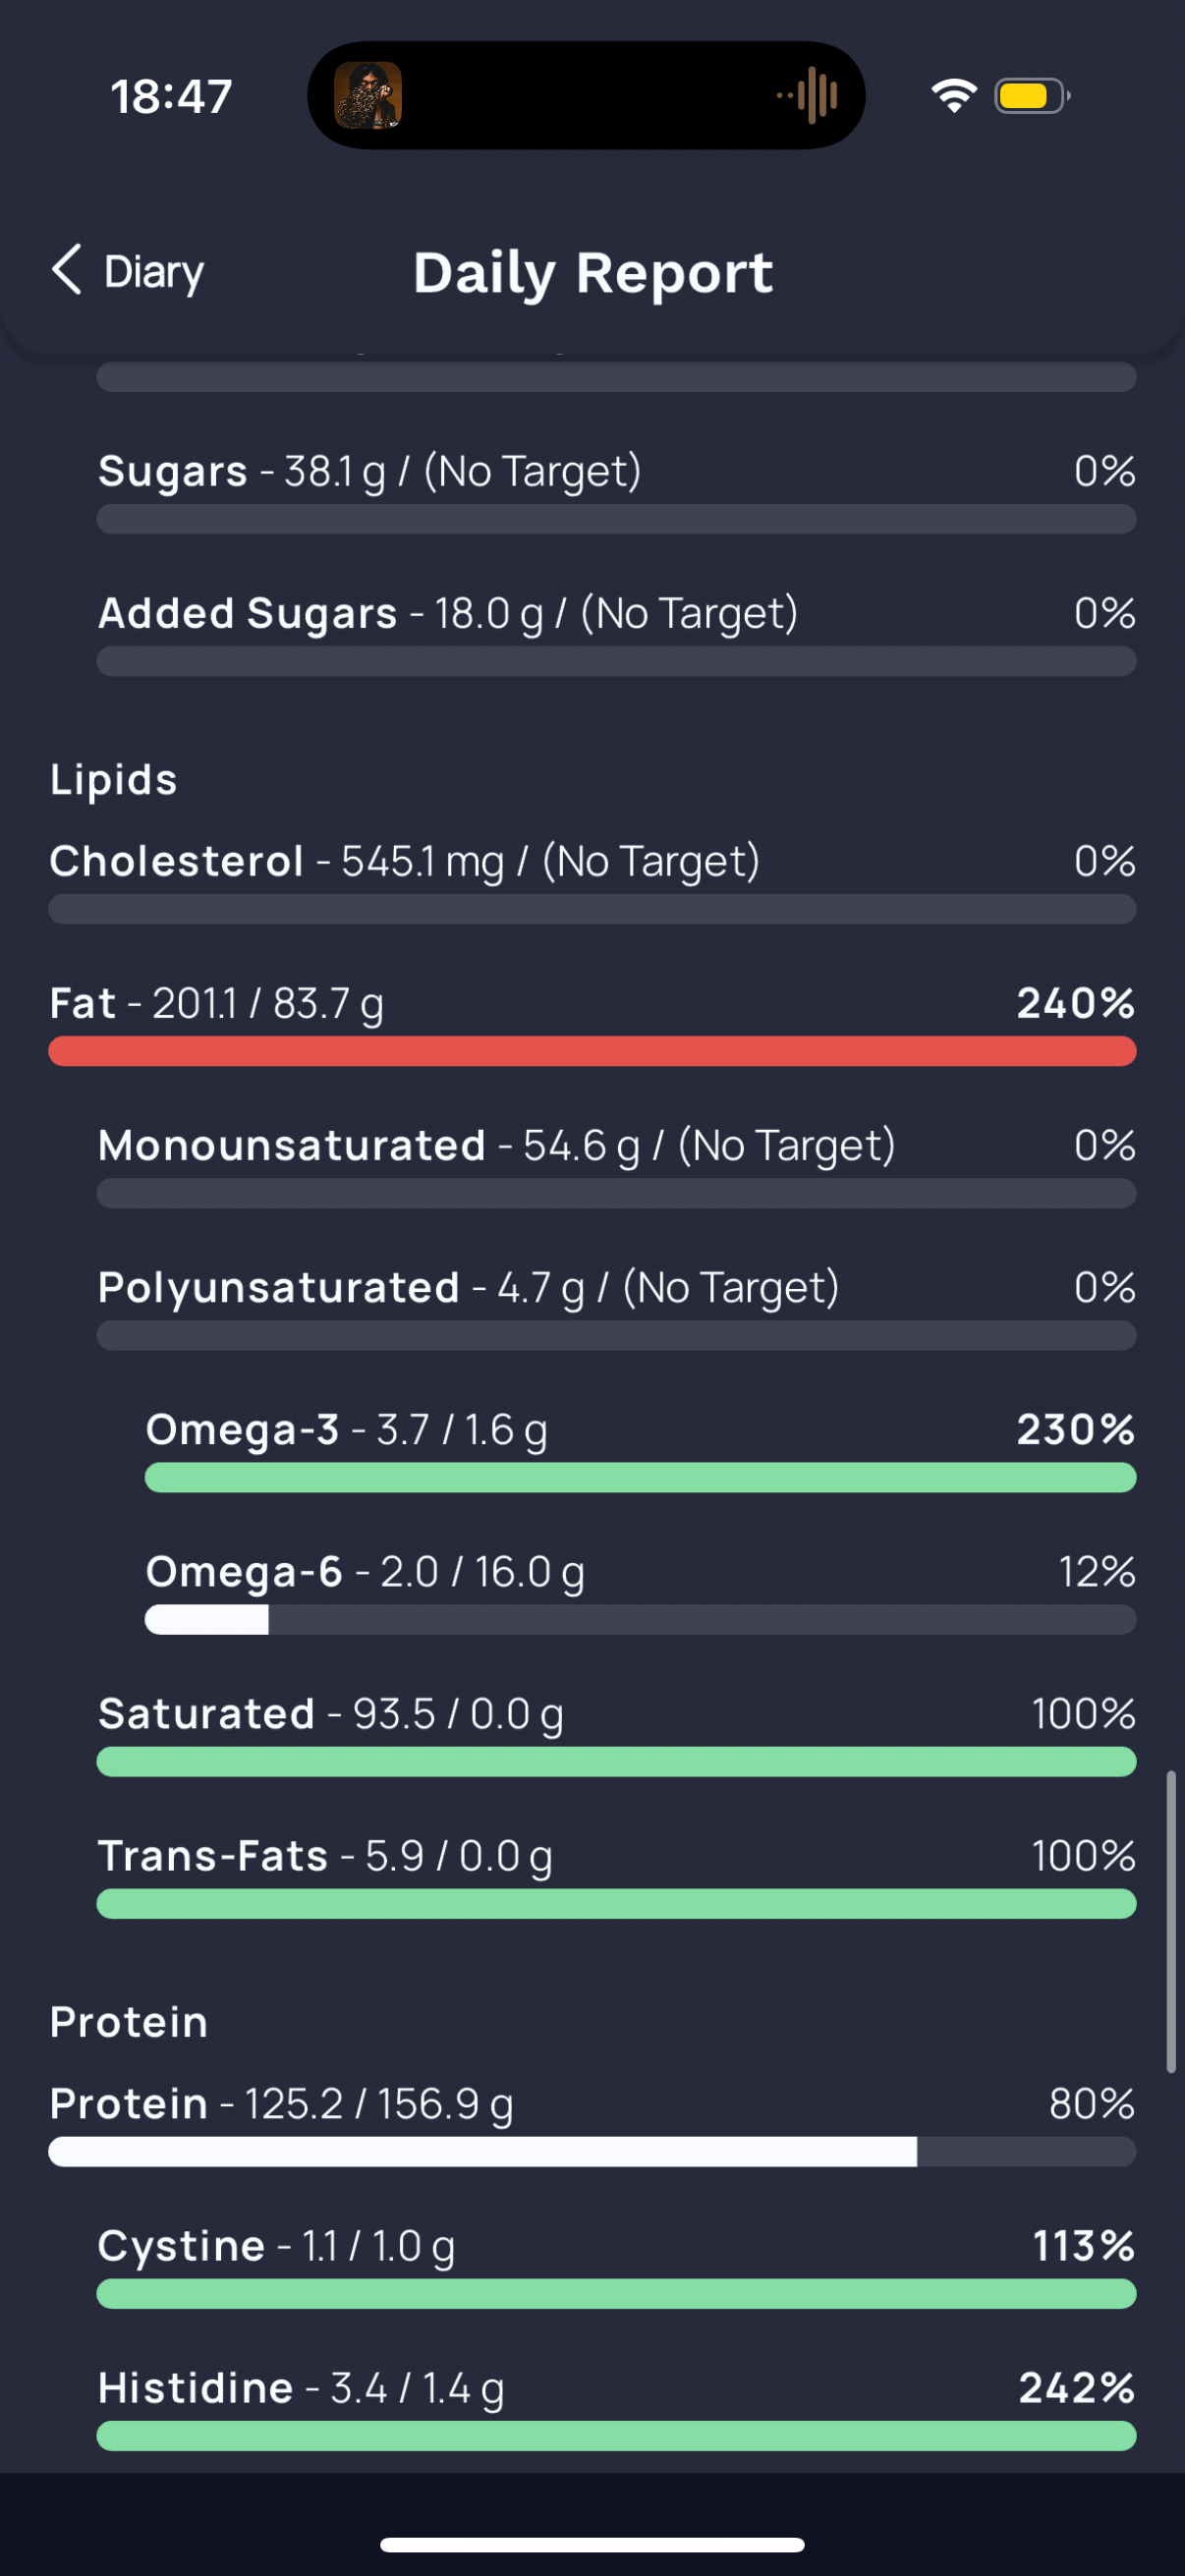The image size is (1185, 2576).
Task: Tap the Wi-Fi status icon
Action: [x=954, y=96]
